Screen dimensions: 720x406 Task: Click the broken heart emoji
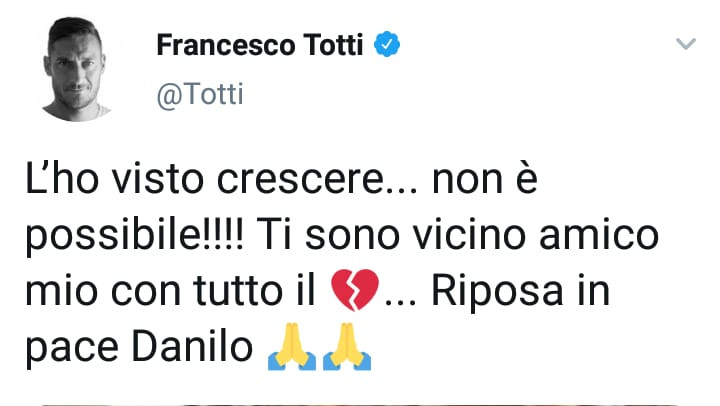tap(353, 293)
